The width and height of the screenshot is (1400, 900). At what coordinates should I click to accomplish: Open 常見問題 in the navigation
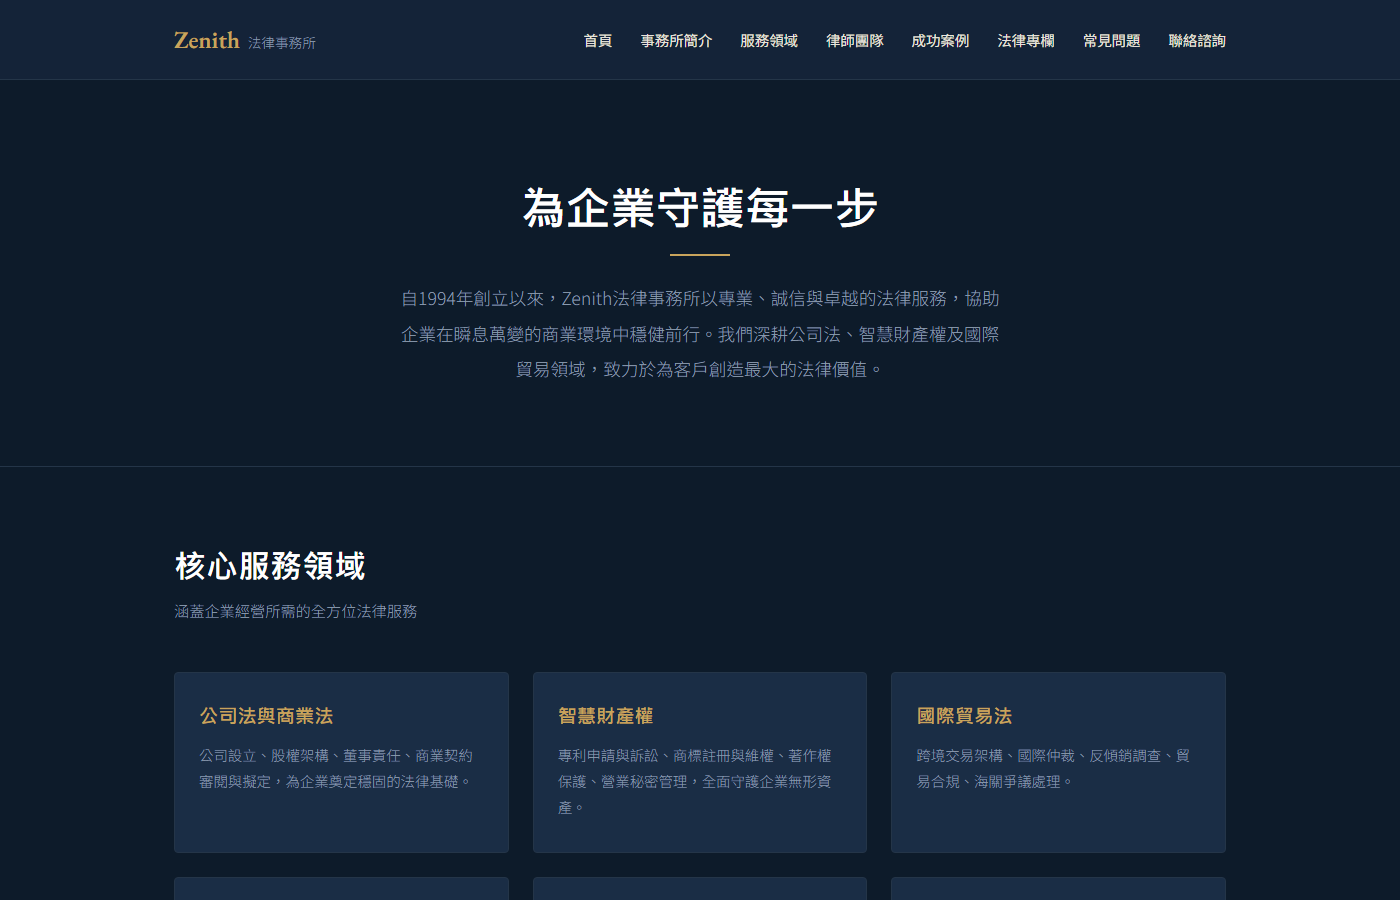tap(1112, 41)
